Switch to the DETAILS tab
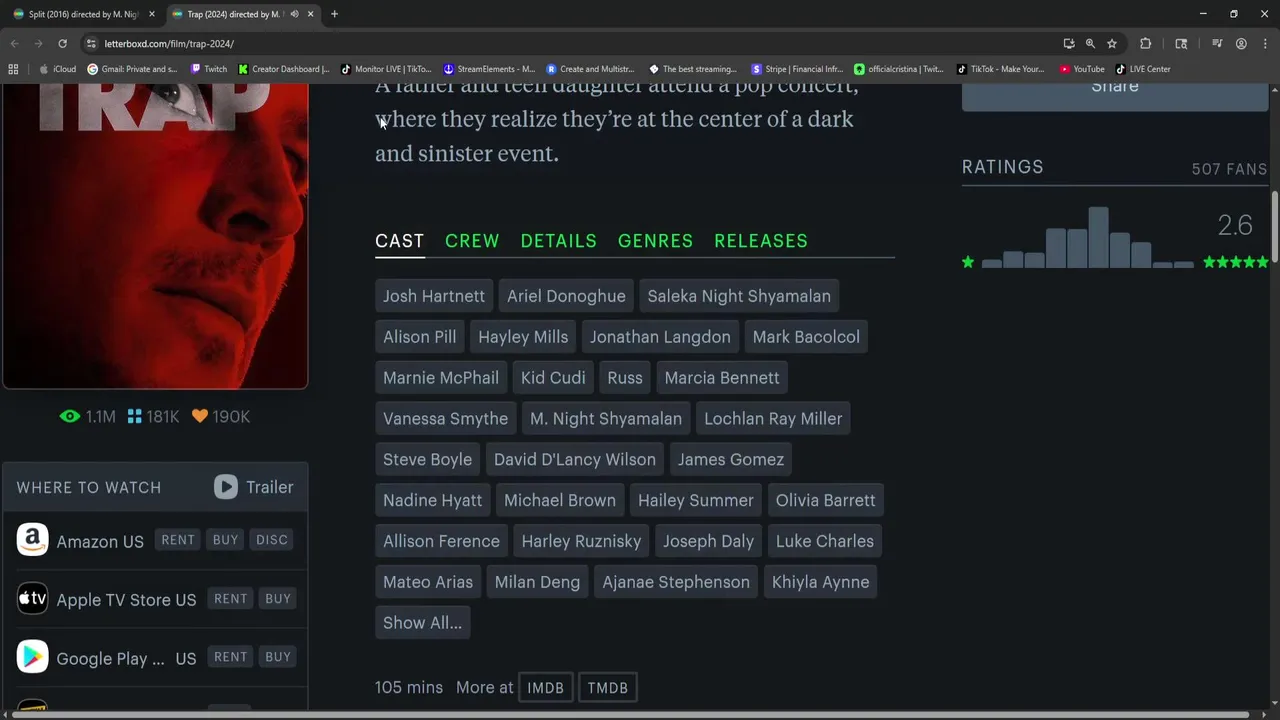 click(558, 241)
